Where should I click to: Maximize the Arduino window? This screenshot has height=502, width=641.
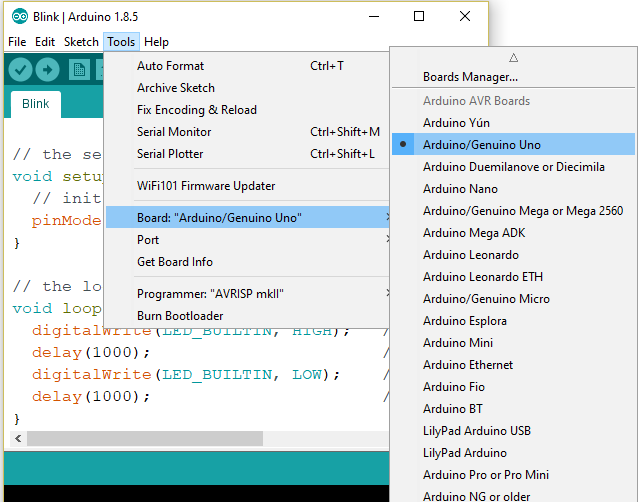(419, 16)
